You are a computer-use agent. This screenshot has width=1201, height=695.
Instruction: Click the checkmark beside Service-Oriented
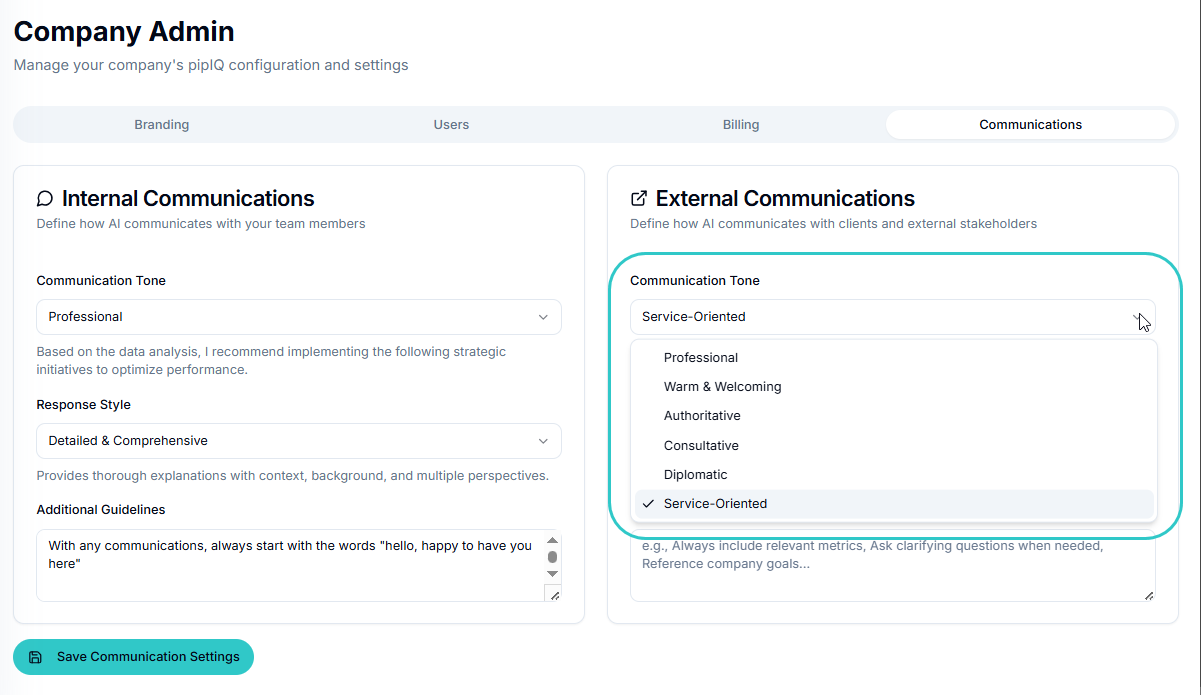pos(648,504)
